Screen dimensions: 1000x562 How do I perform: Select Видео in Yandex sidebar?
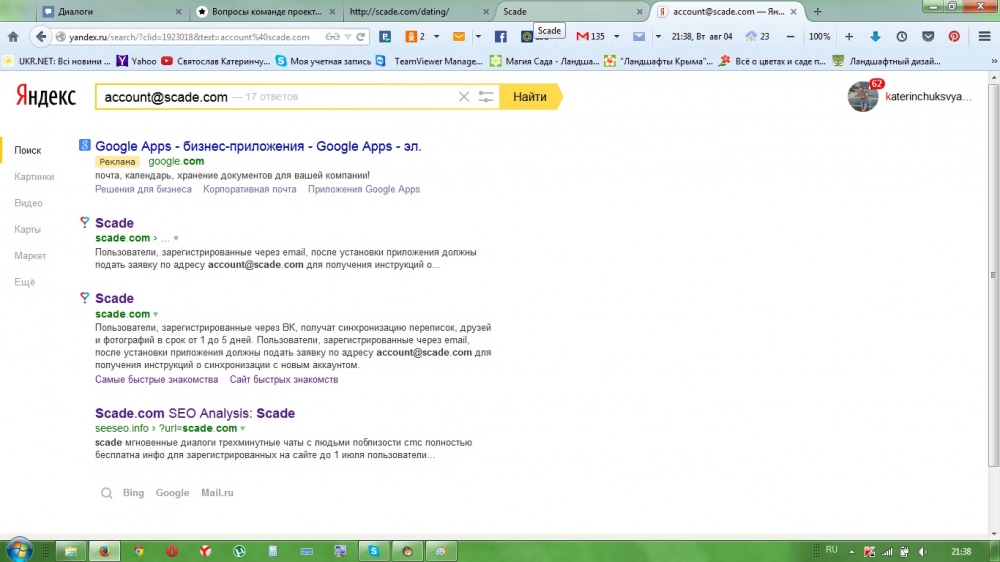[28, 203]
